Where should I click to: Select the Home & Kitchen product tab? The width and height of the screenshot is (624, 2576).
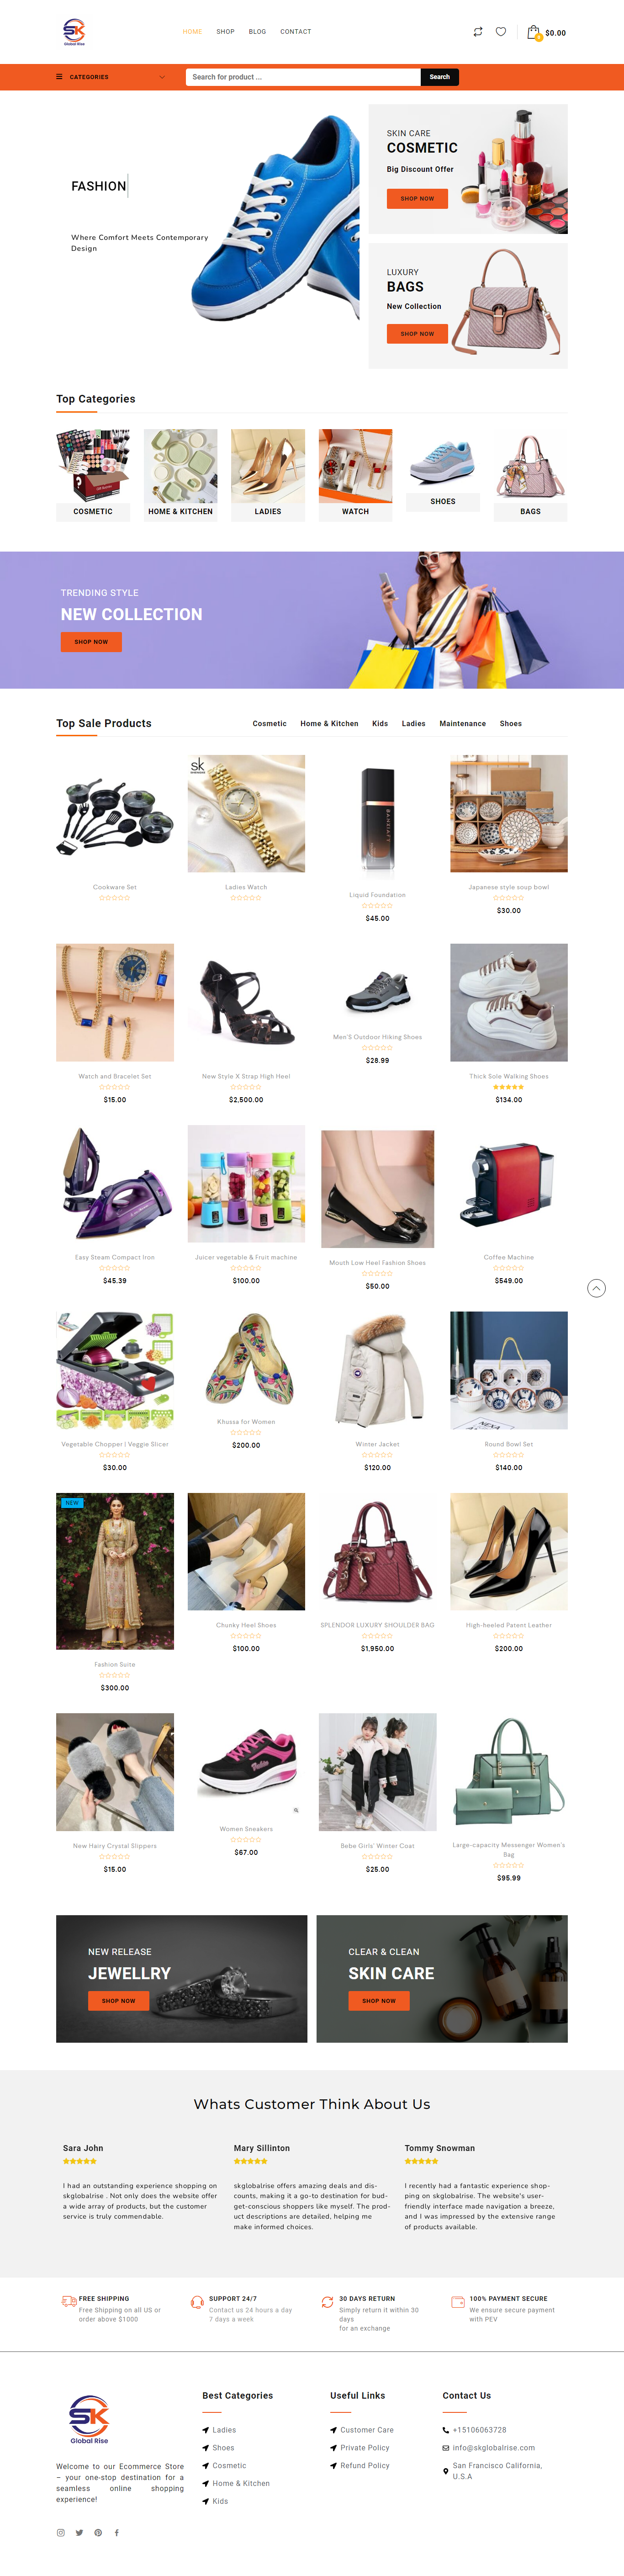pos(329,723)
